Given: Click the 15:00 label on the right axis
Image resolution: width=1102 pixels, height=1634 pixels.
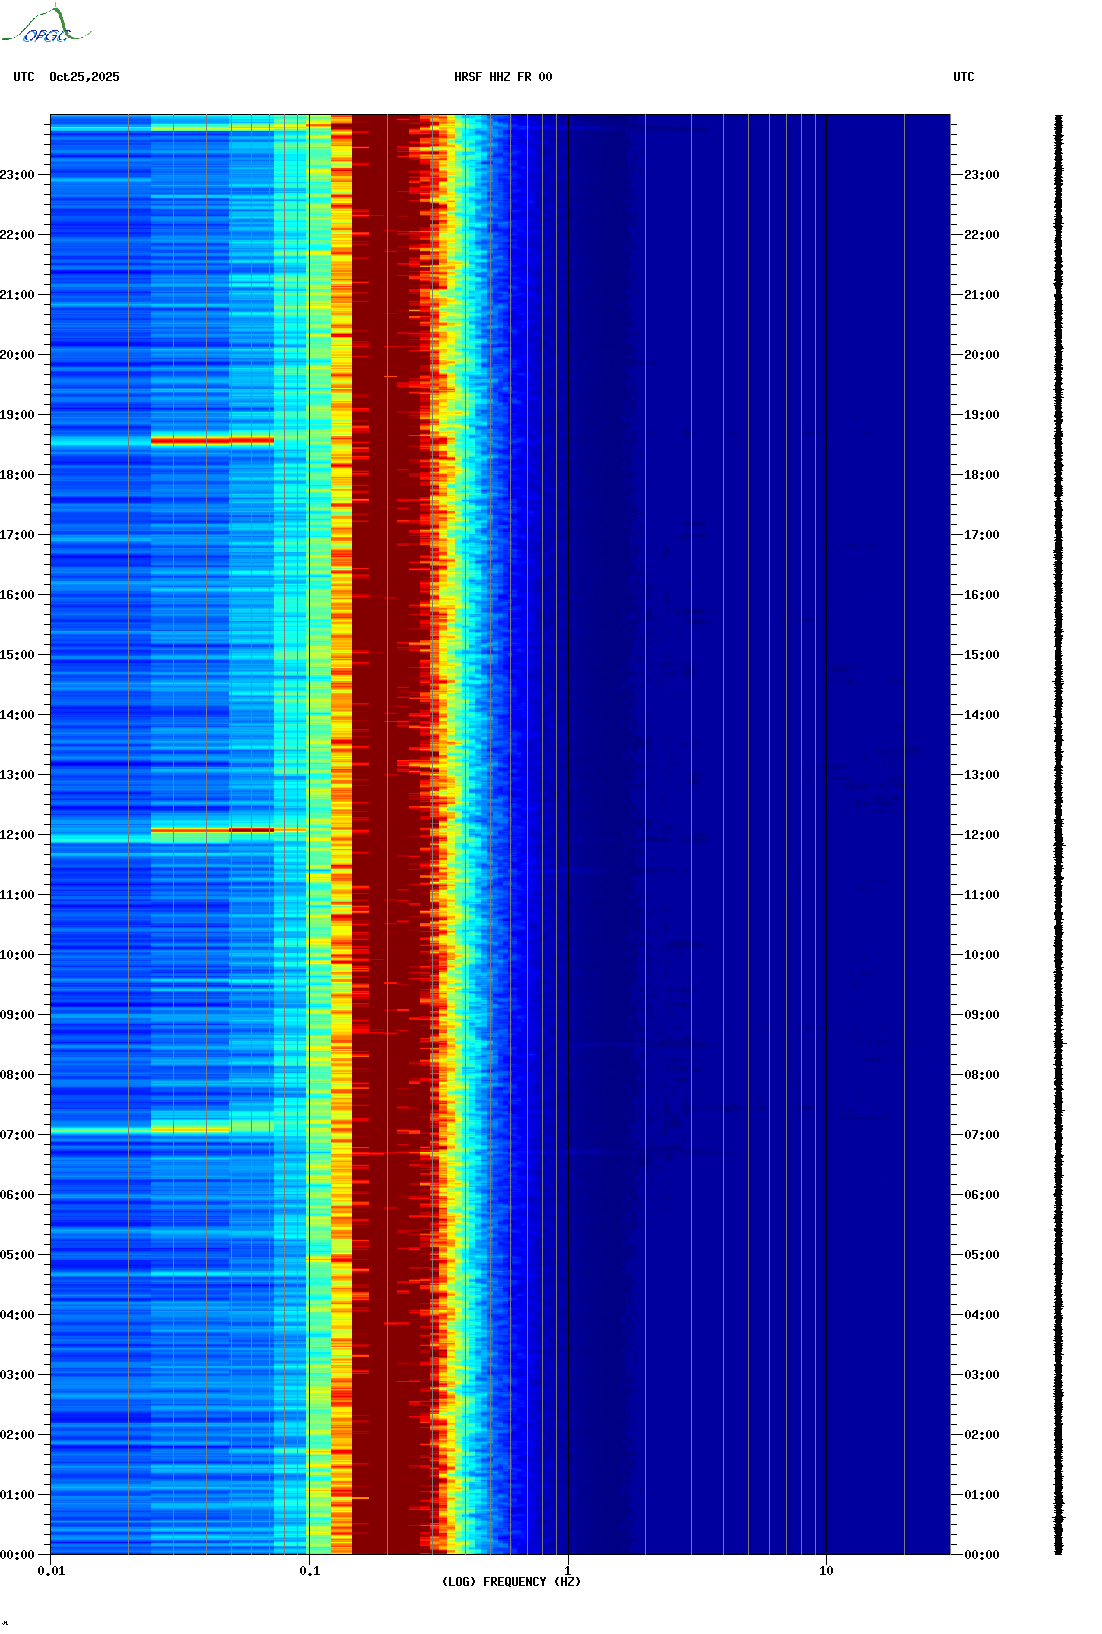Looking at the screenshot, I should 982,655.
